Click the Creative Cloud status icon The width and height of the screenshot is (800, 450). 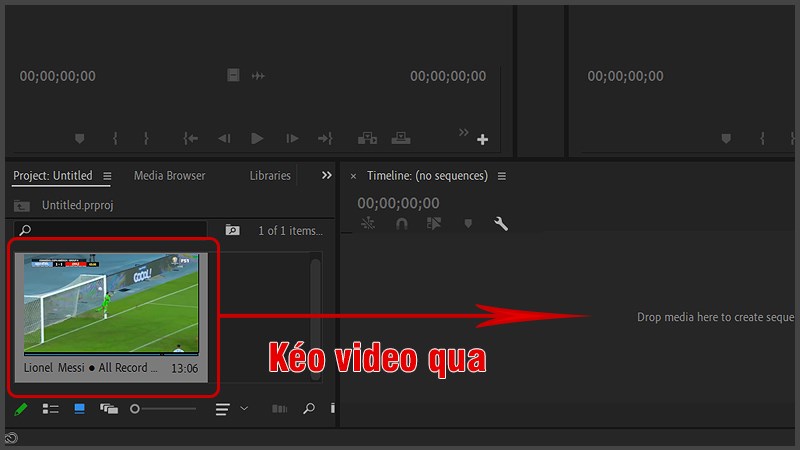(11, 438)
